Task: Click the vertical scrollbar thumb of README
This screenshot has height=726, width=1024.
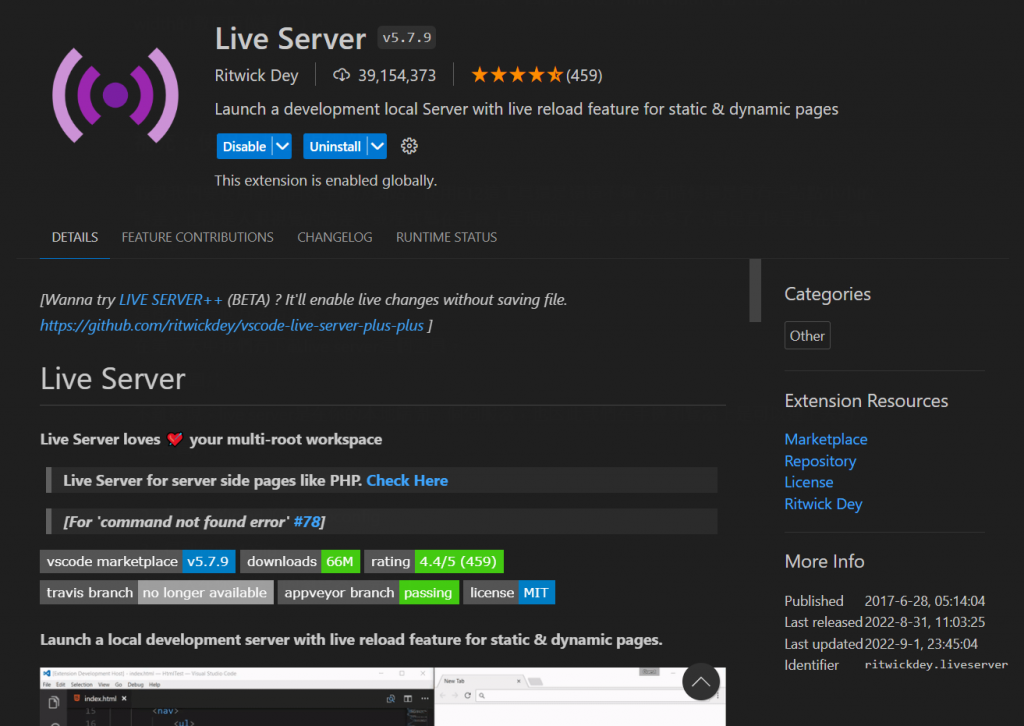Action: (755, 291)
